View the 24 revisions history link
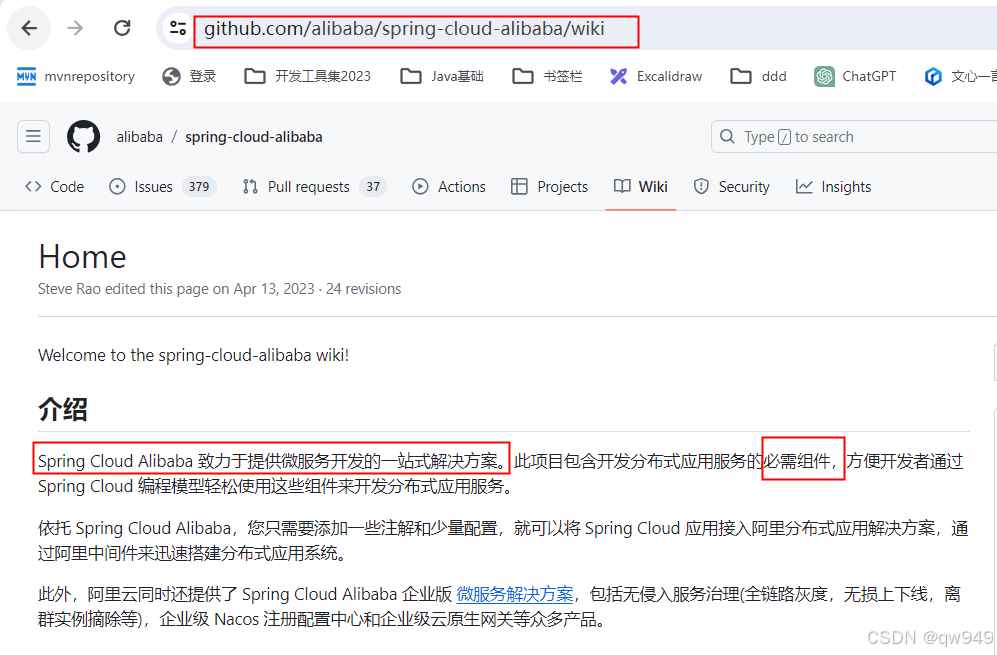Image resolution: width=997 pixels, height=655 pixels. click(x=364, y=289)
